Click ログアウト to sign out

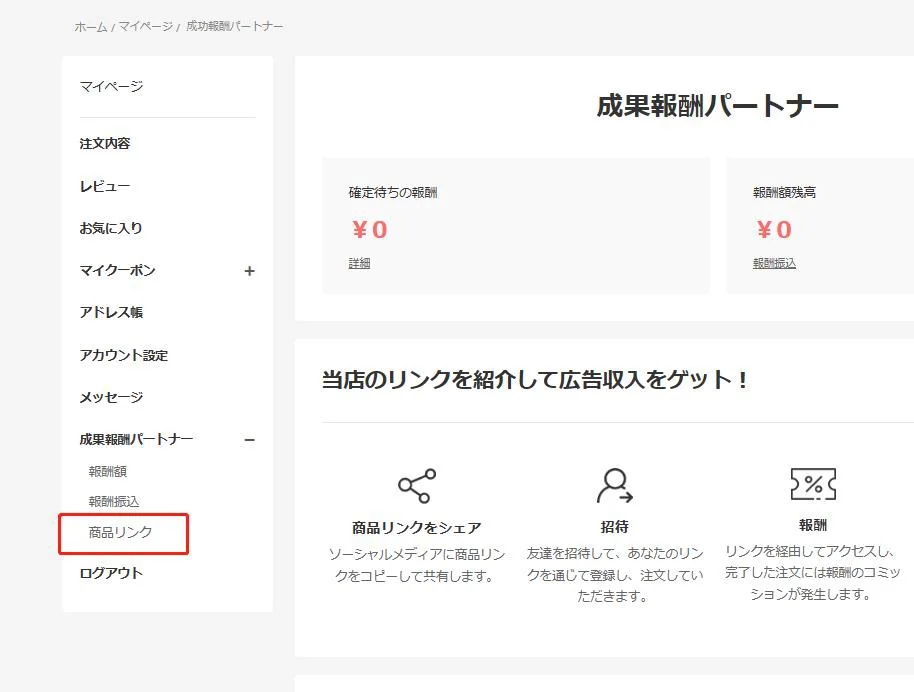pos(111,574)
